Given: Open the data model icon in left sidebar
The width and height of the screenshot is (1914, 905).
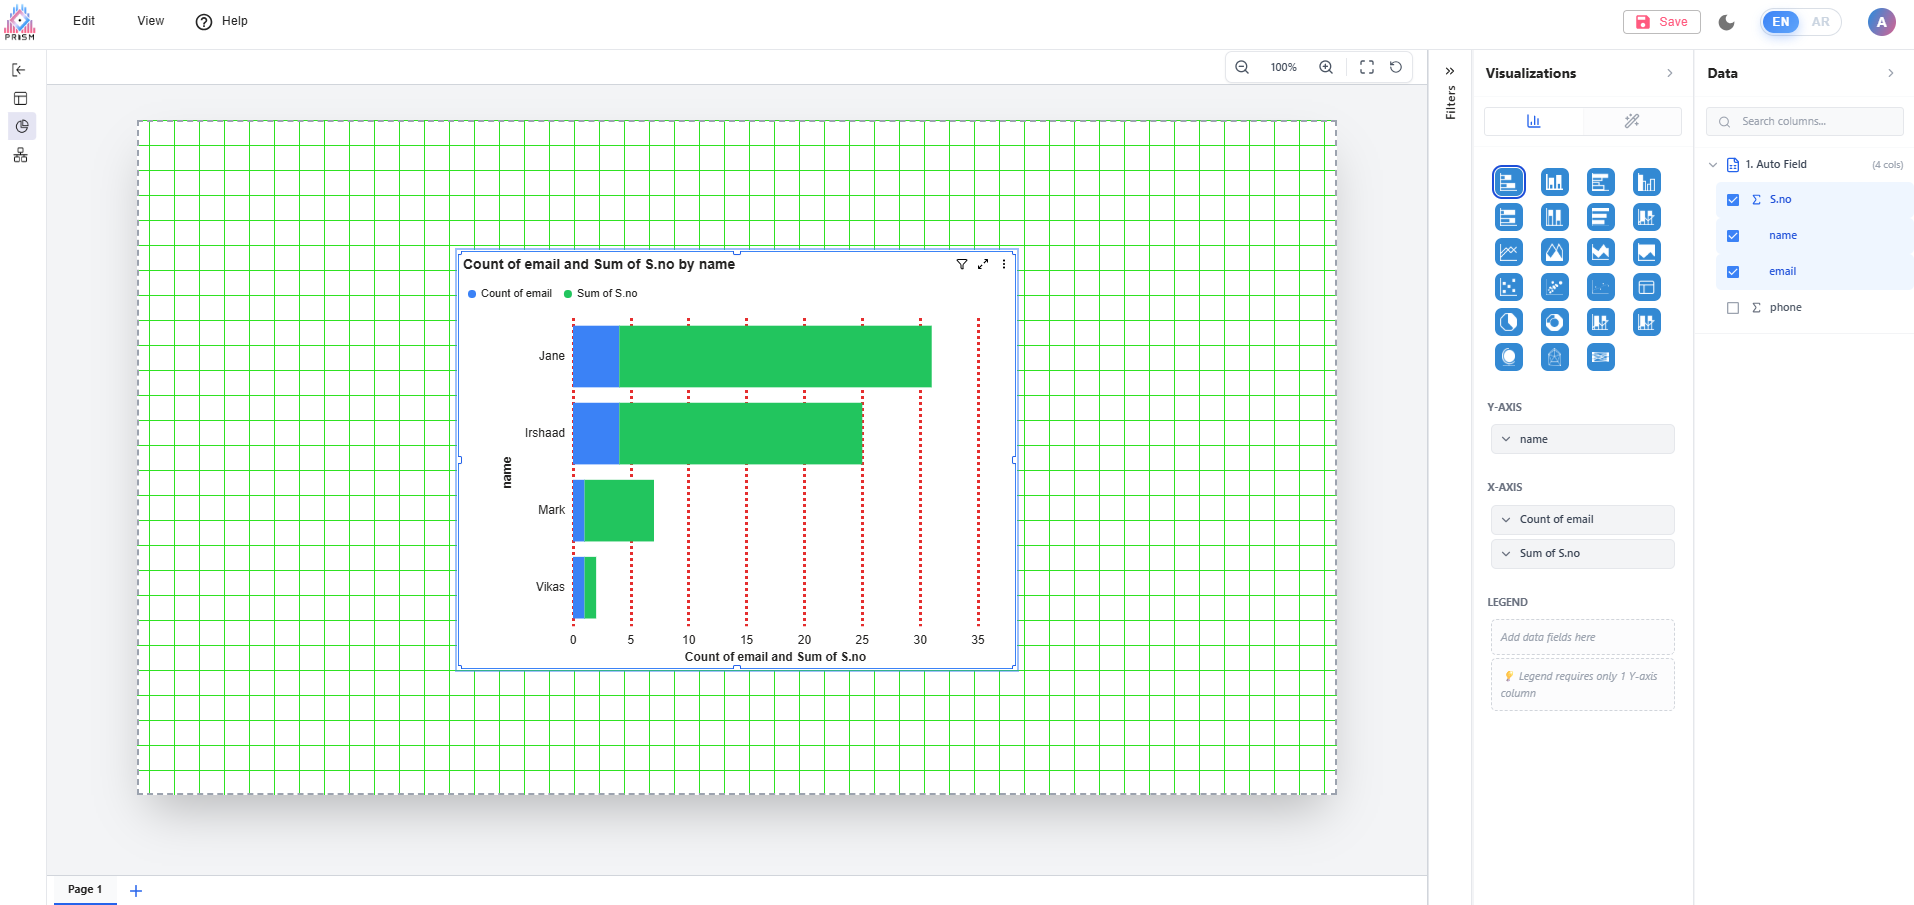Looking at the screenshot, I should tap(20, 155).
